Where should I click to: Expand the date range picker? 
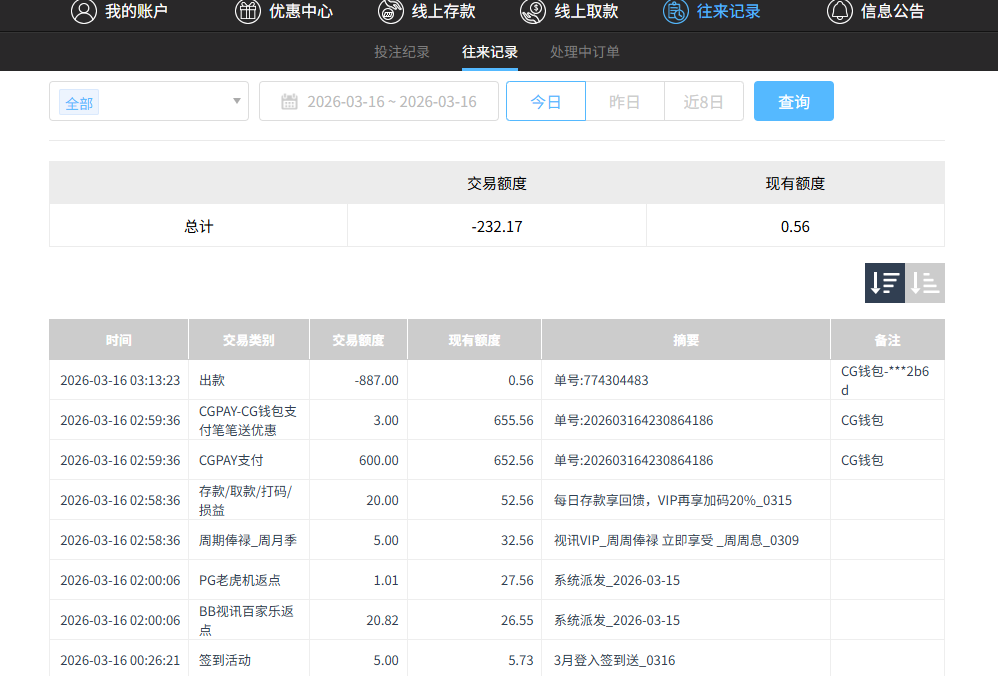click(x=378, y=100)
